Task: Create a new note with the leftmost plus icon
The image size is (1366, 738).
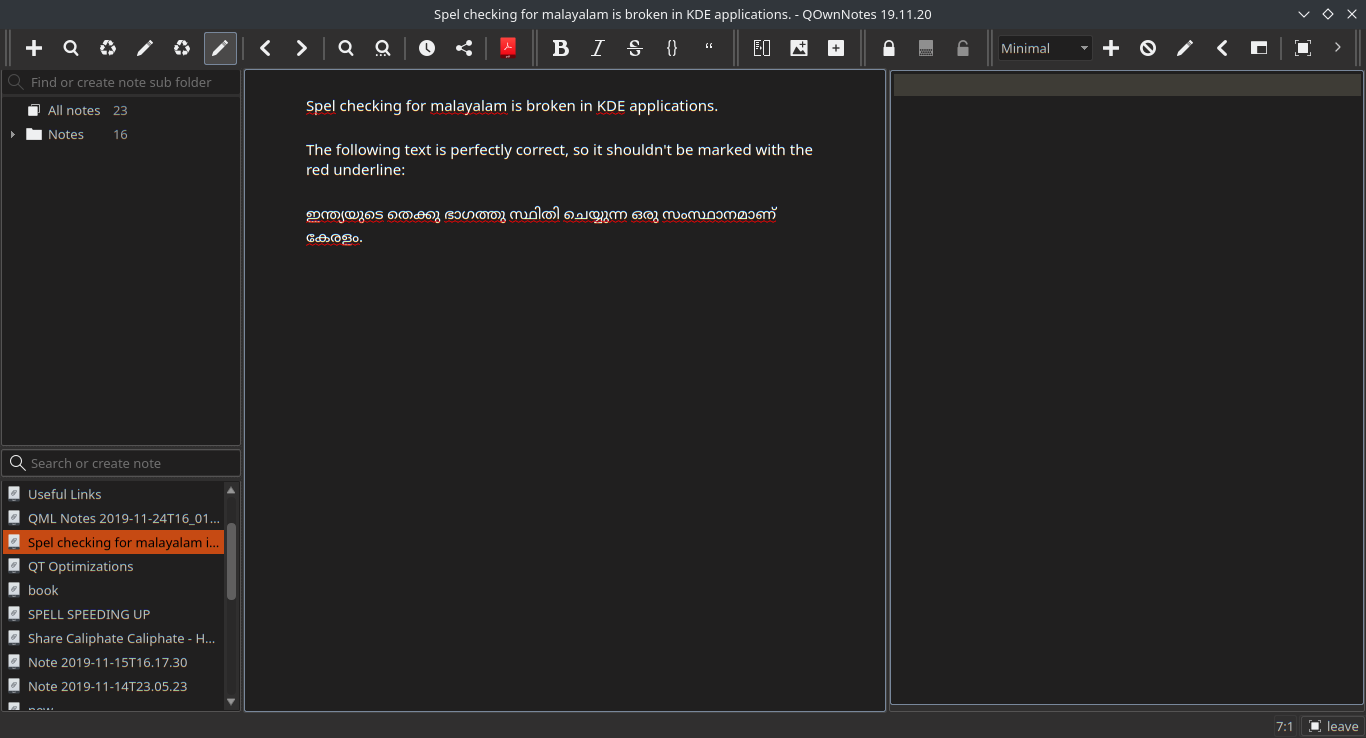Action: pos(34,48)
